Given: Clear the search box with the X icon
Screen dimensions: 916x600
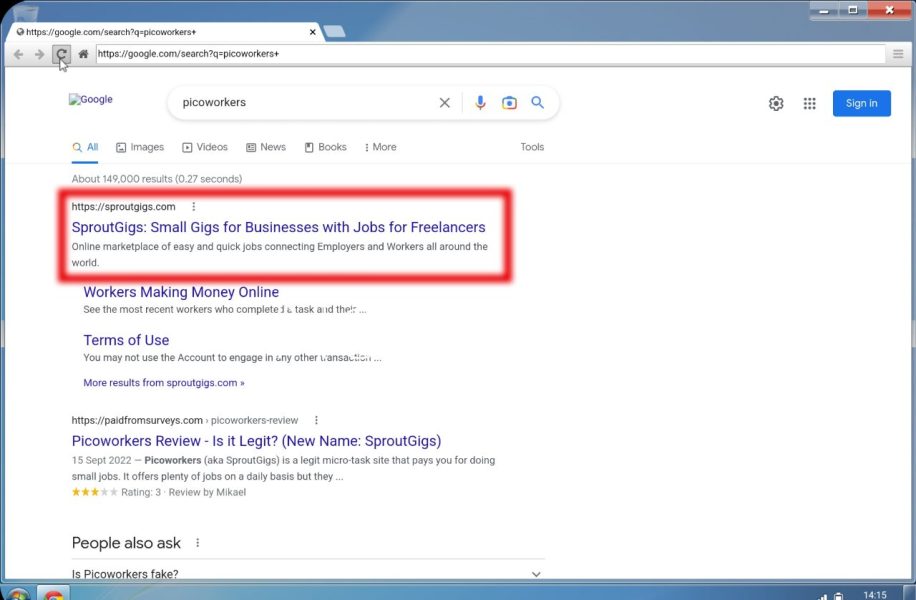Looking at the screenshot, I should tap(445, 103).
